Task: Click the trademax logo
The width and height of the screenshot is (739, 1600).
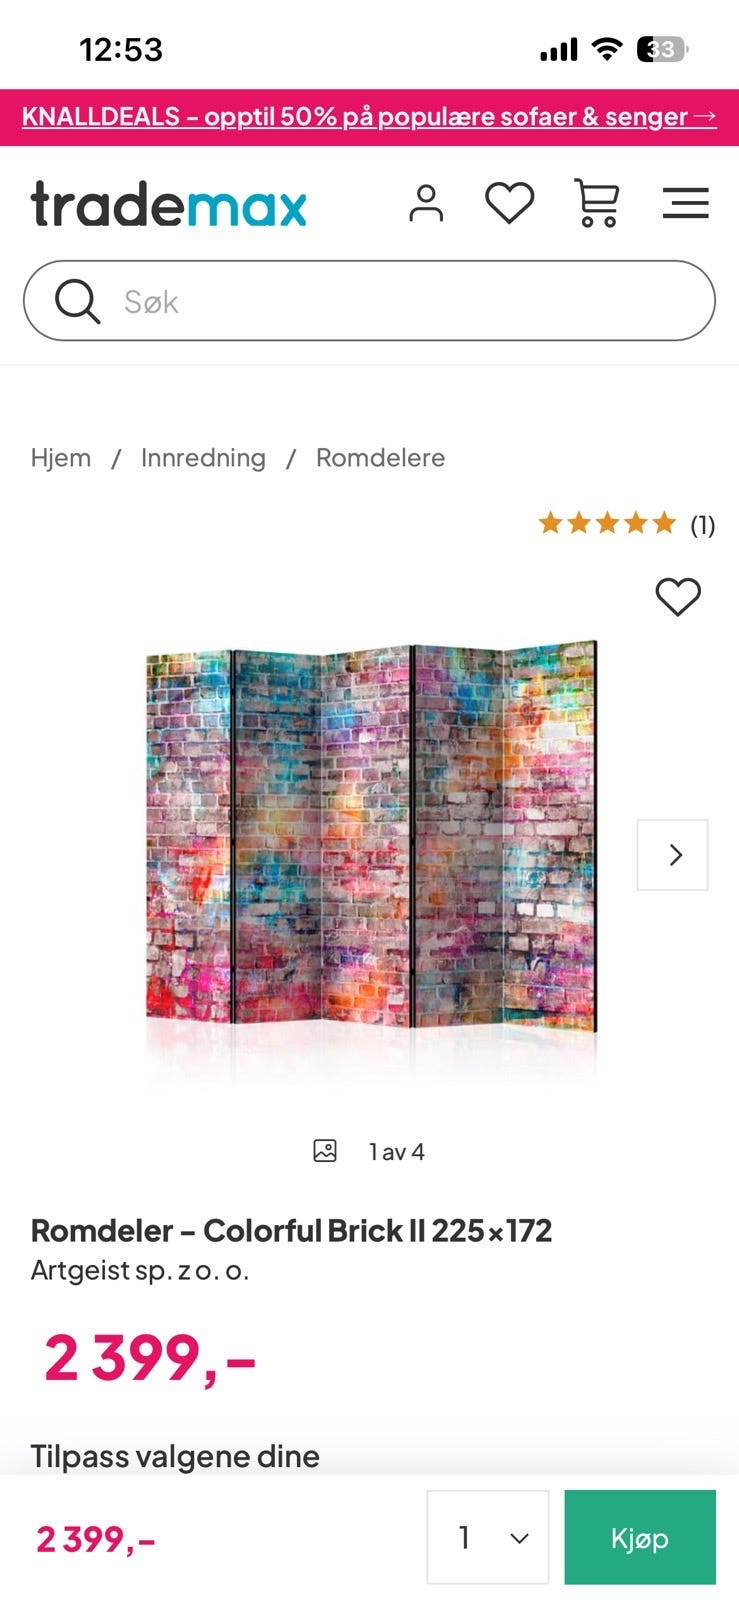Action: click(x=168, y=204)
